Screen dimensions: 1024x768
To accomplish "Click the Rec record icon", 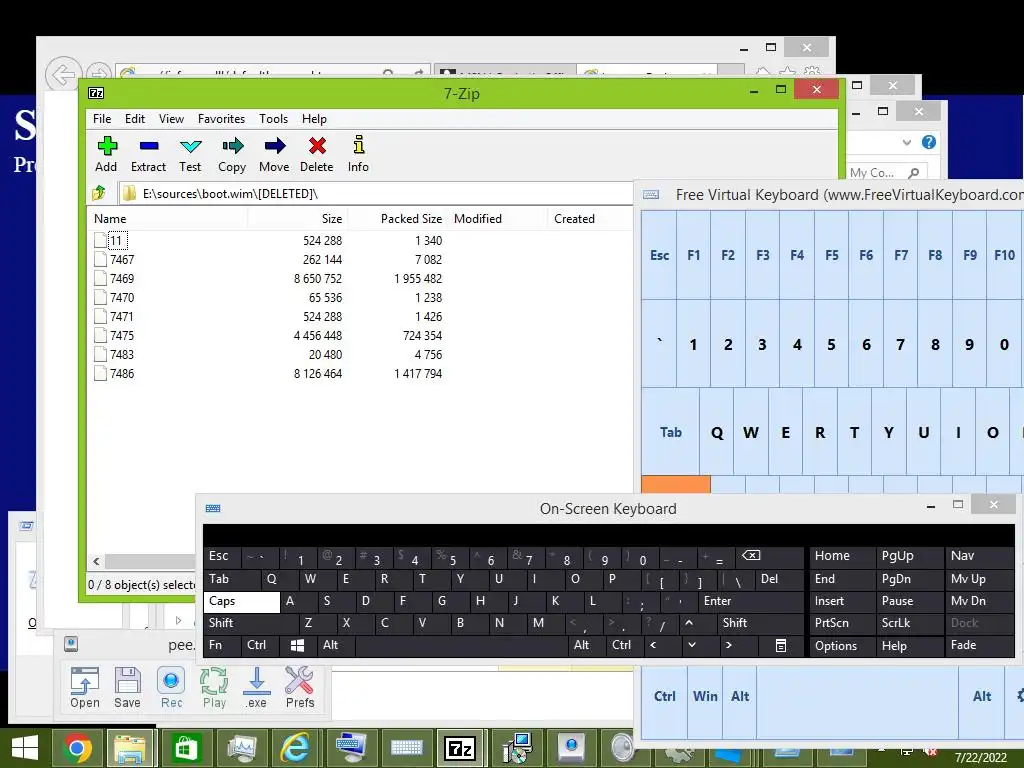I will (x=171, y=688).
